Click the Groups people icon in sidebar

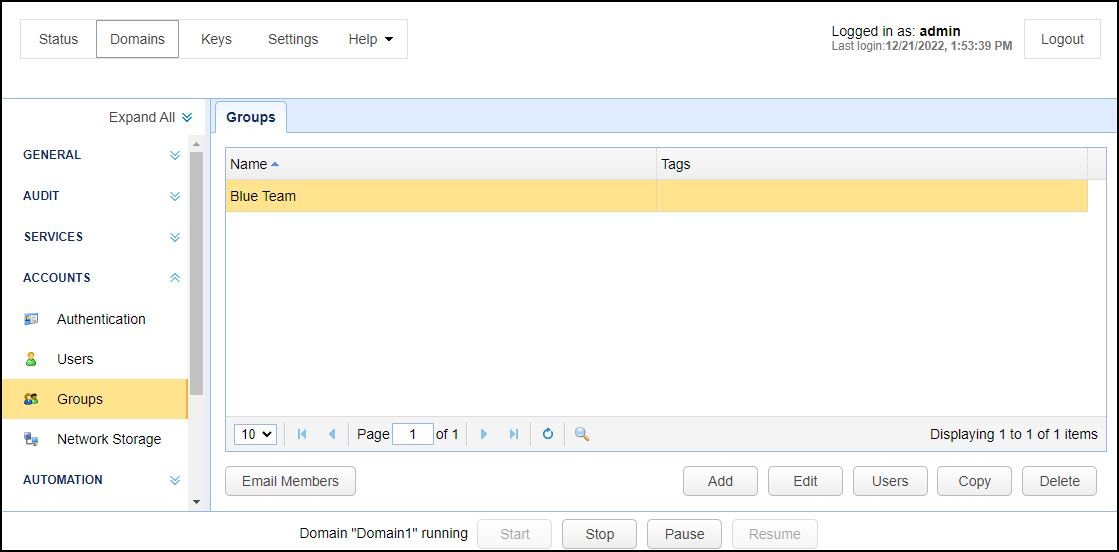(x=31, y=399)
